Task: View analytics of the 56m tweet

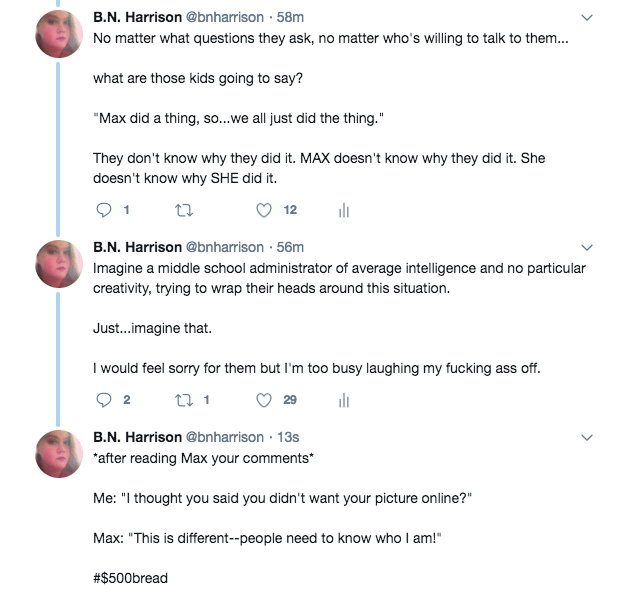Action: click(342, 400)
